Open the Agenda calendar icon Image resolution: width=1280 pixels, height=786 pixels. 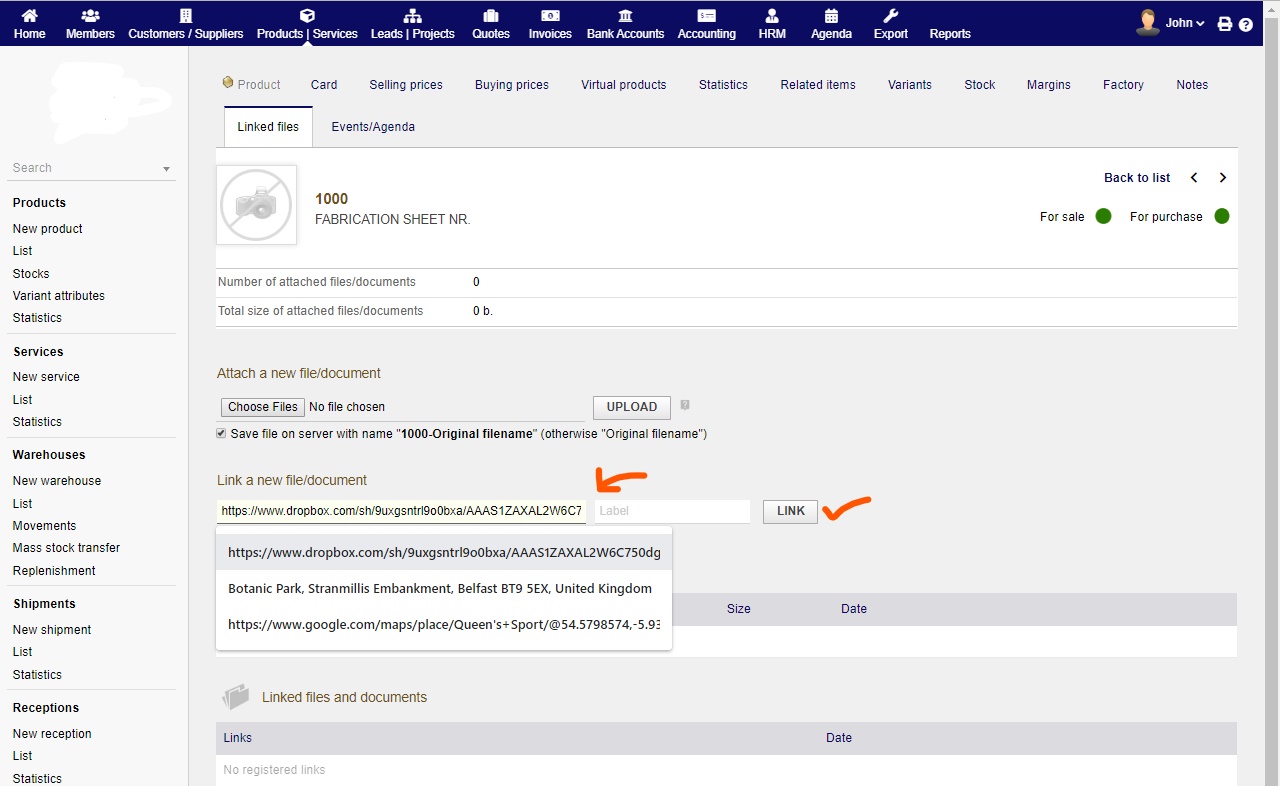(831, 16)
